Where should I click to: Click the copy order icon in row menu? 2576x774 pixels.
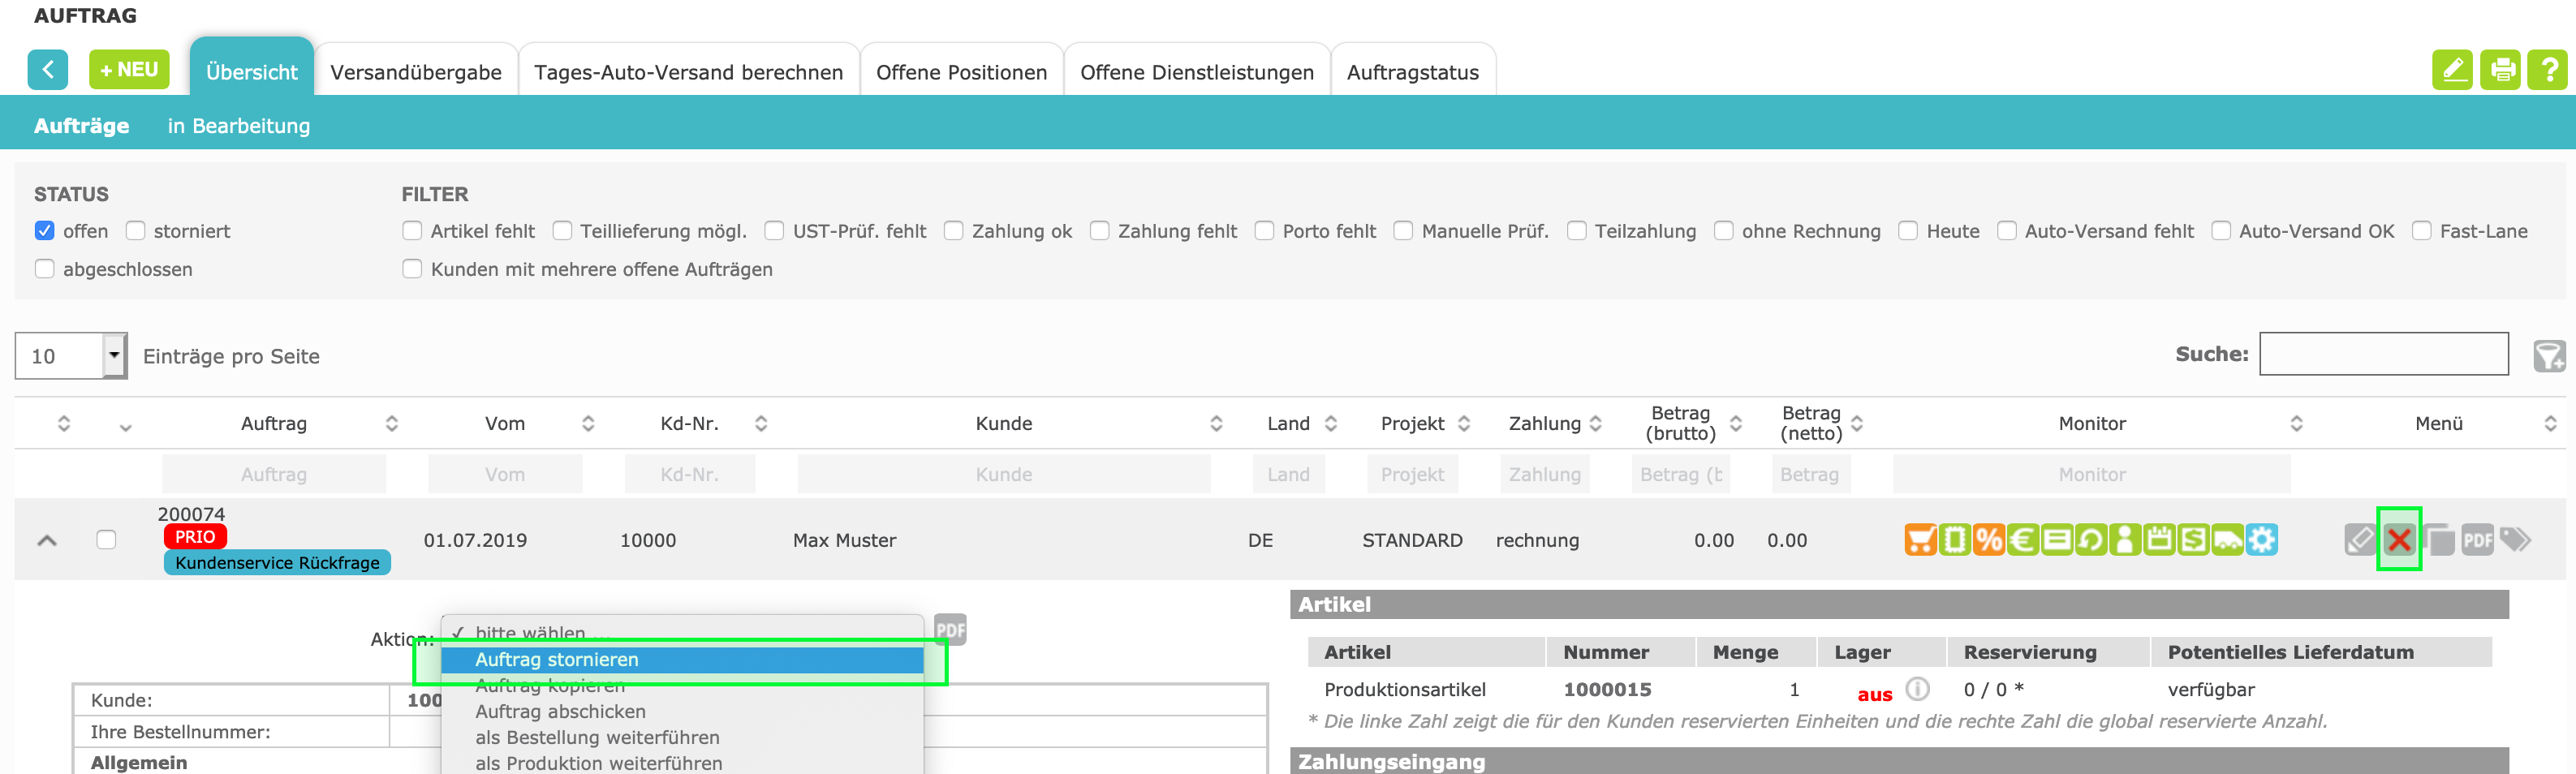click(x=2438, y=540)
